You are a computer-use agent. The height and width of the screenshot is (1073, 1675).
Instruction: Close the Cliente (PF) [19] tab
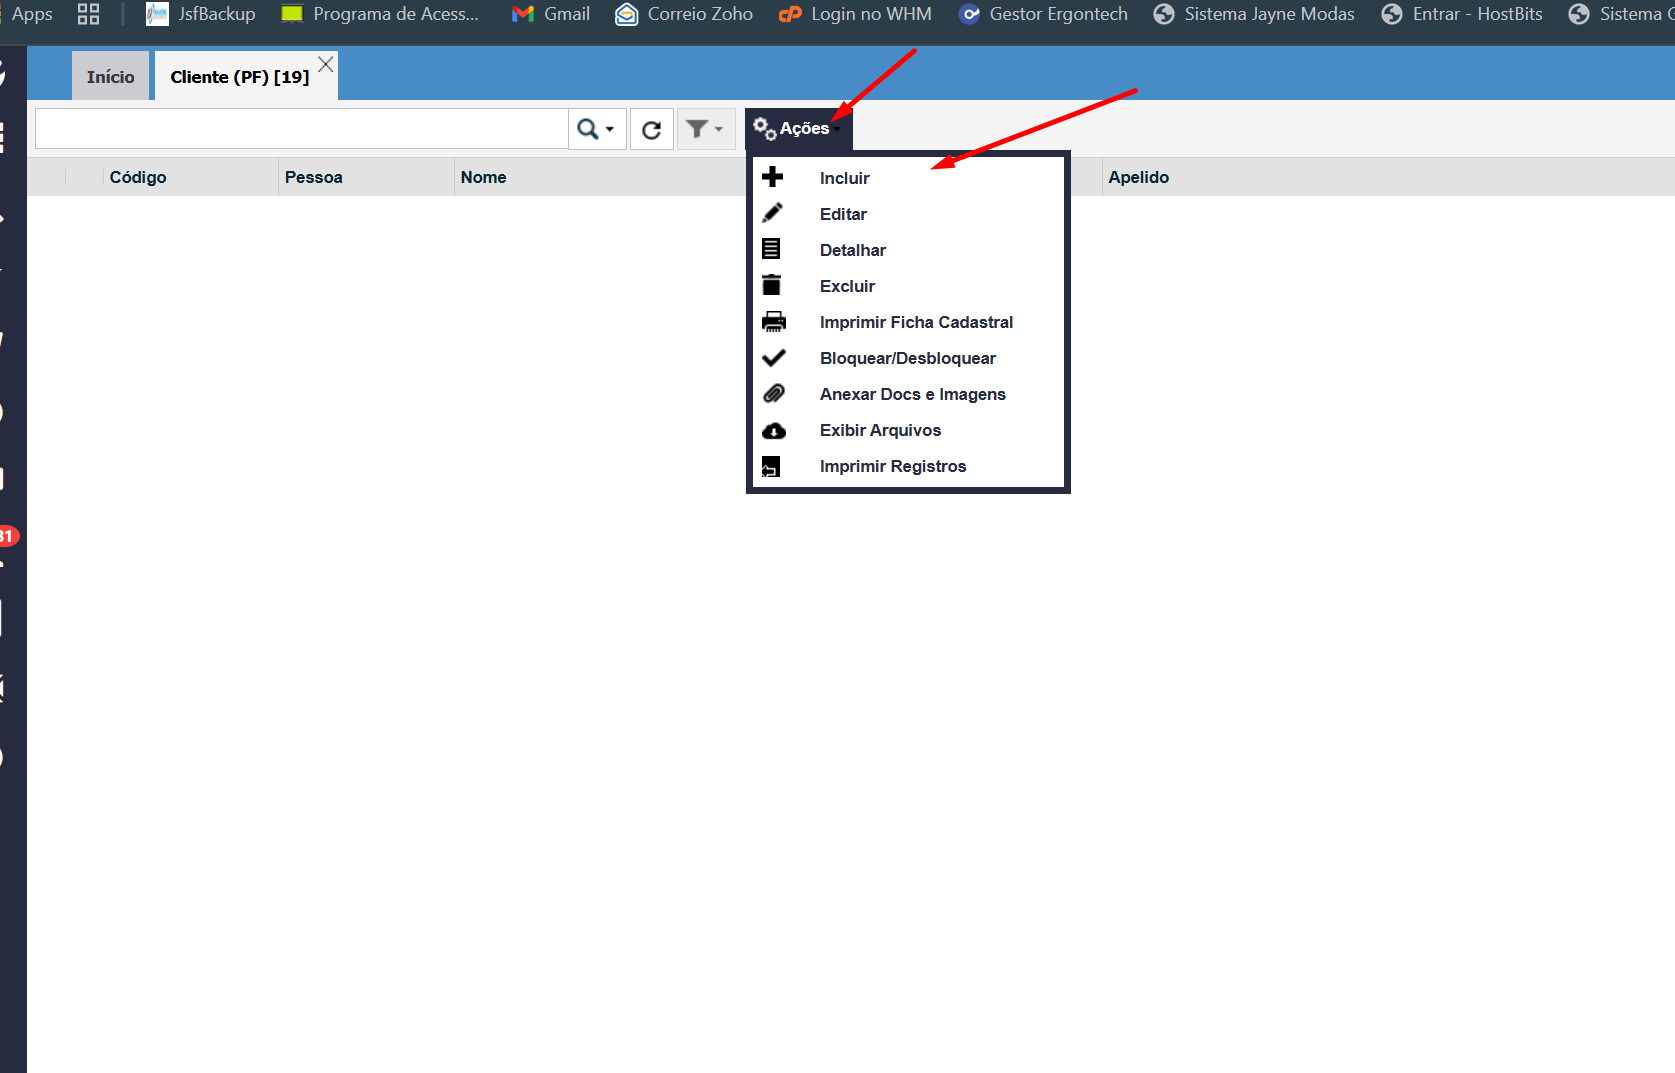click(325, 64)
